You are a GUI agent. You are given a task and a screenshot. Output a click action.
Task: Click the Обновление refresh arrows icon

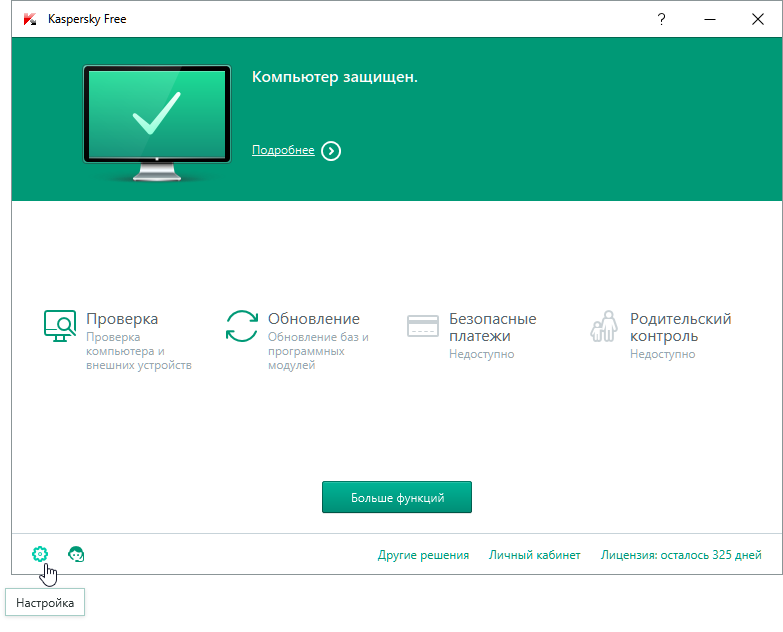pos(242,326)
